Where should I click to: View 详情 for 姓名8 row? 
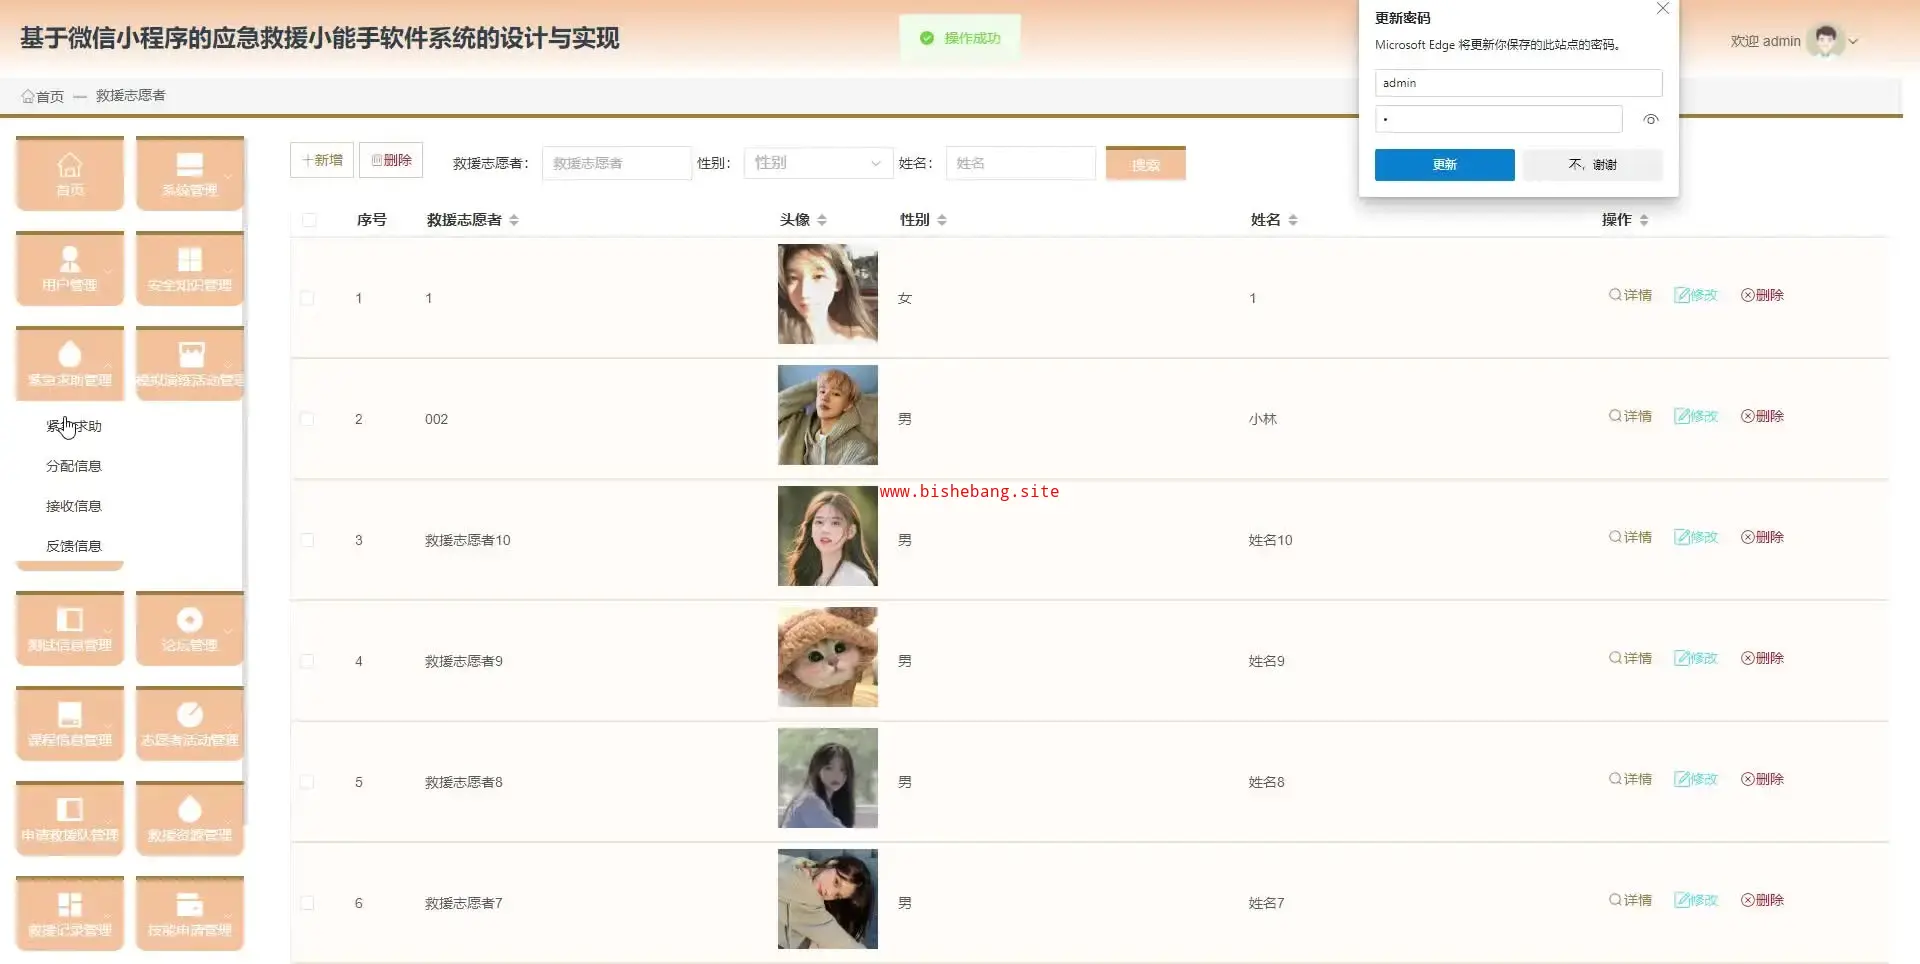coord(1630,779)
